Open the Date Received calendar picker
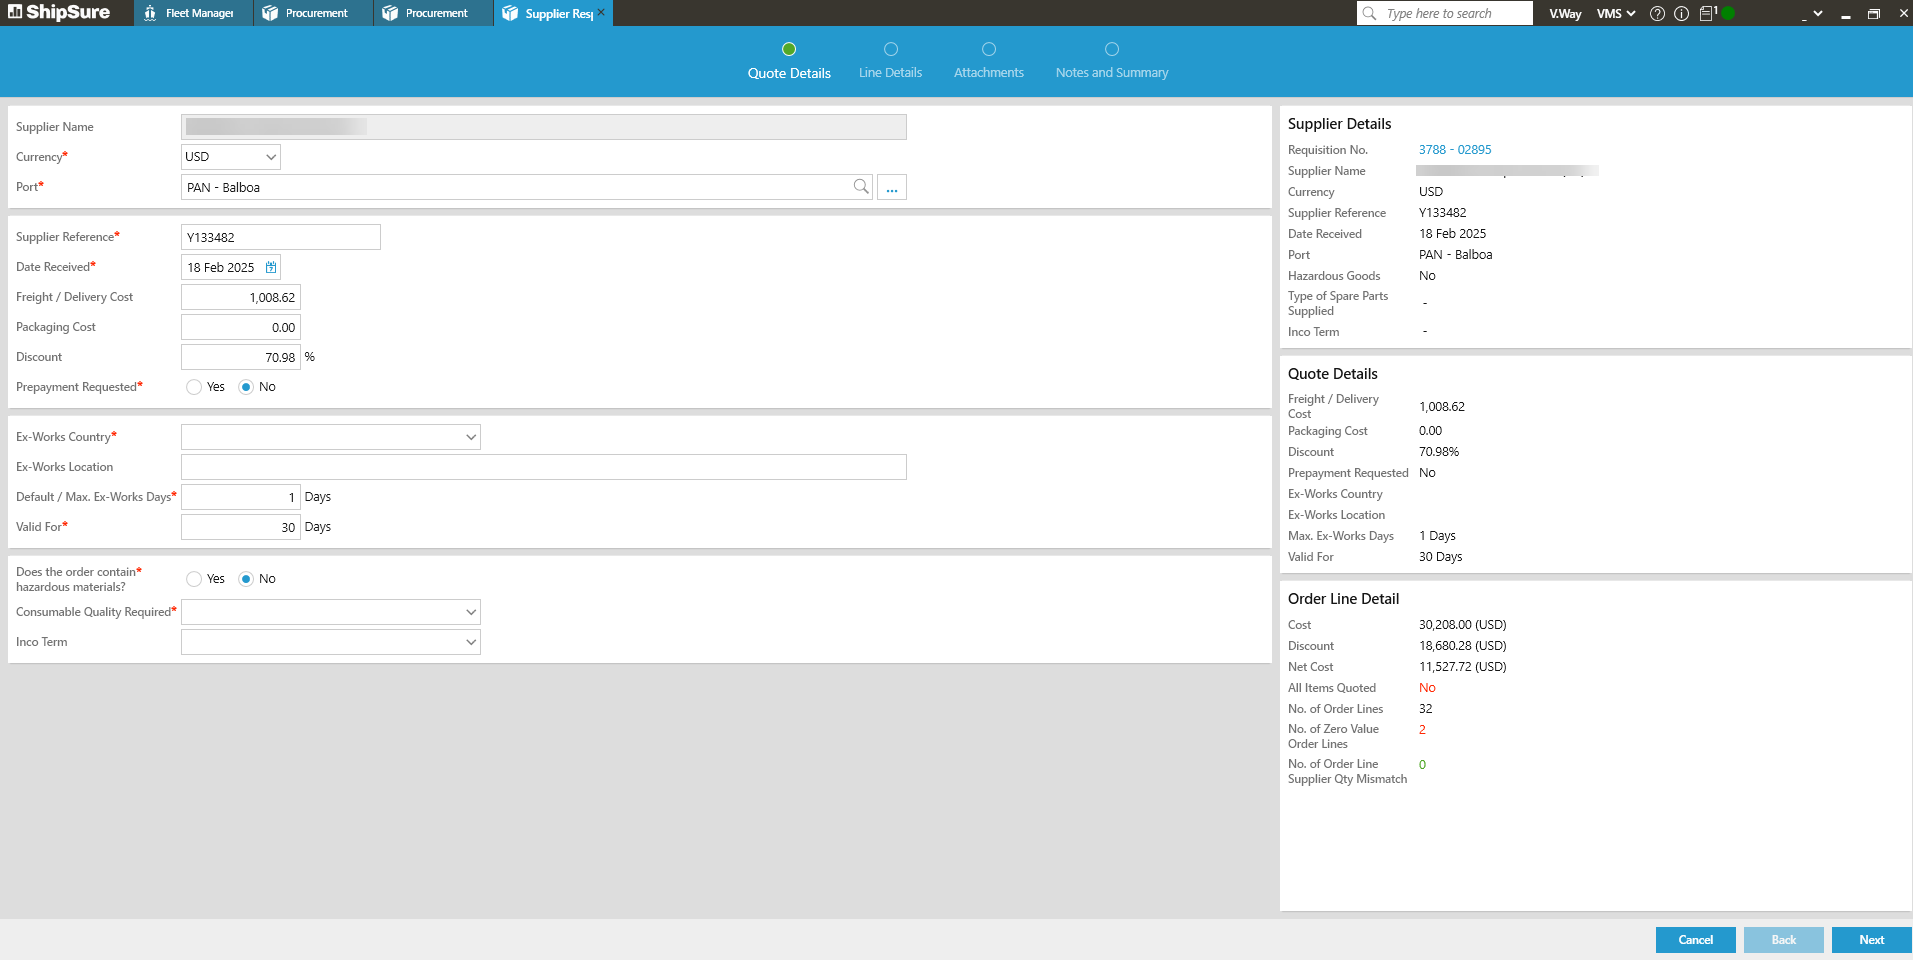This screenshot has height=960, width=1913. tap(271, 267)
